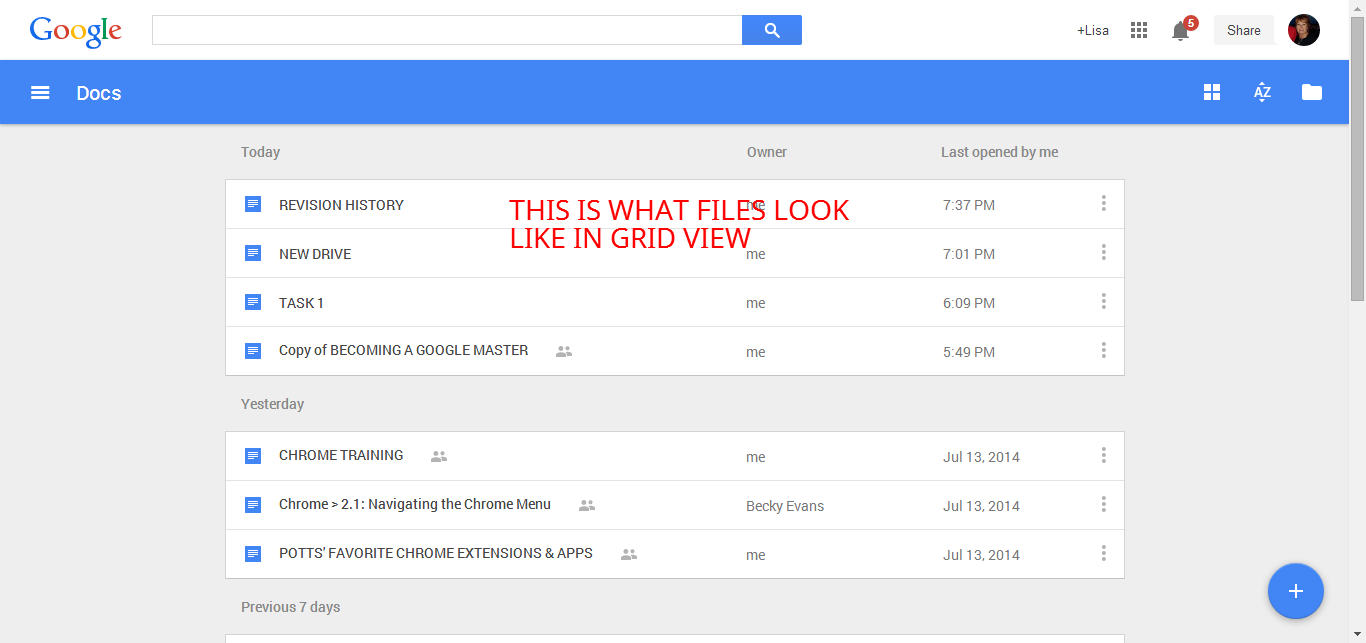Click the Share button in header

coord(1244,30)
